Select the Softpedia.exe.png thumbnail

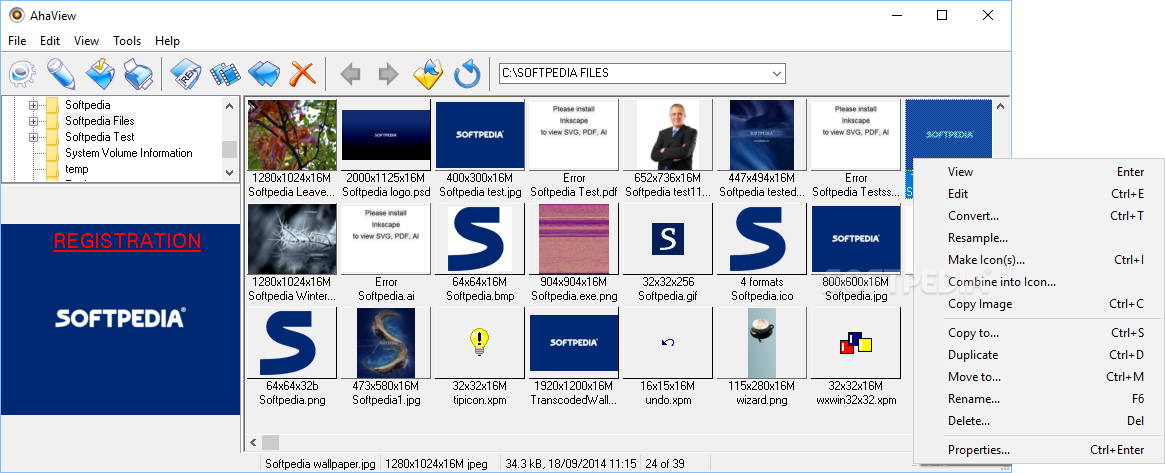574,240
